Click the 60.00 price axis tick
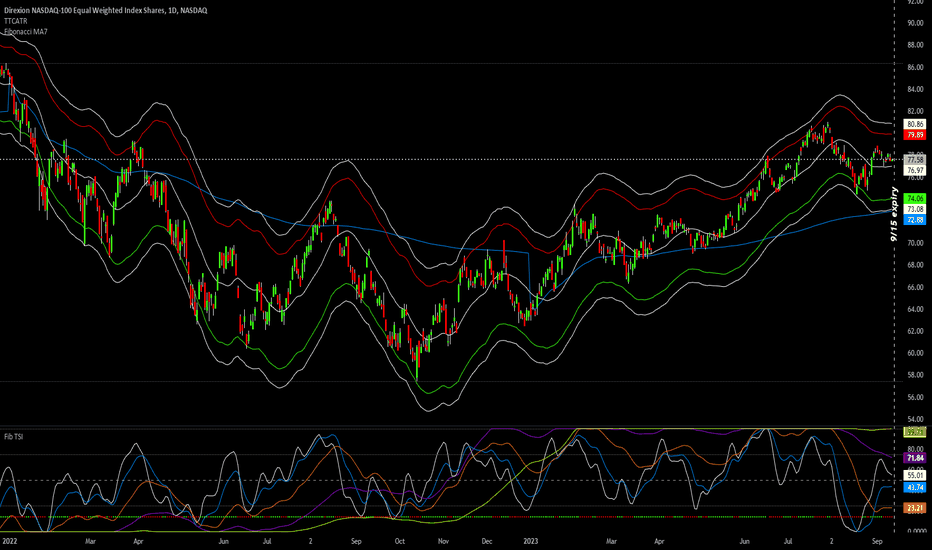The height and width of the screenshot is (550, 932). pos(915,353)
